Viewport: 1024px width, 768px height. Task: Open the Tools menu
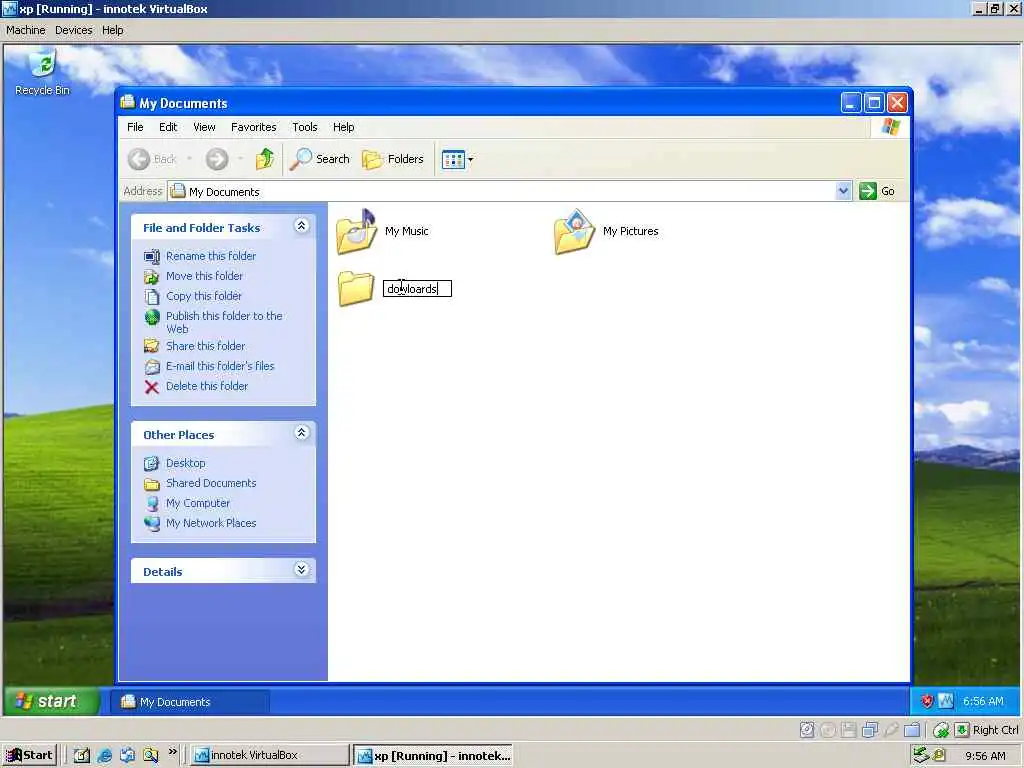[x=304, y=127]
